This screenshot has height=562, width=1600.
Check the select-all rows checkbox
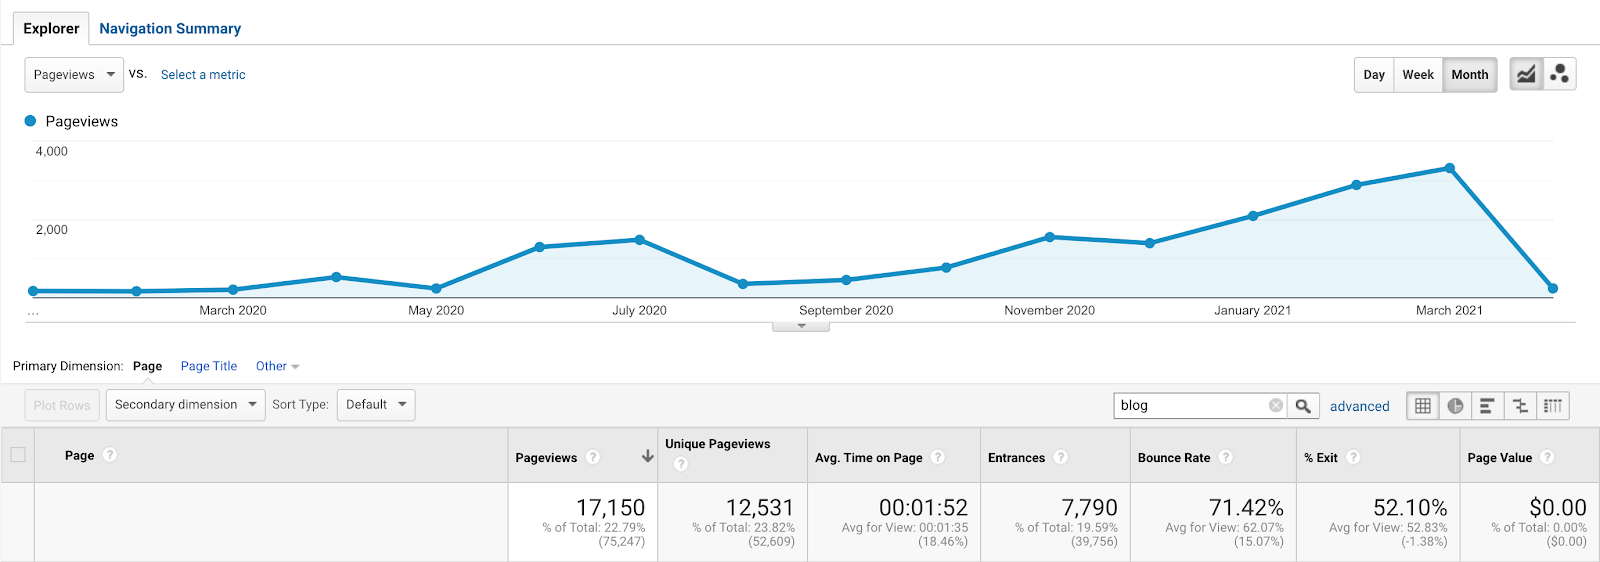pyautogui.click(x=18, y=455)
